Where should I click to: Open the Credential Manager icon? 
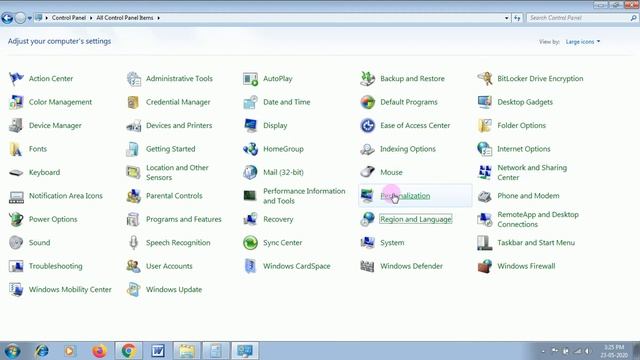coord(133,102)
